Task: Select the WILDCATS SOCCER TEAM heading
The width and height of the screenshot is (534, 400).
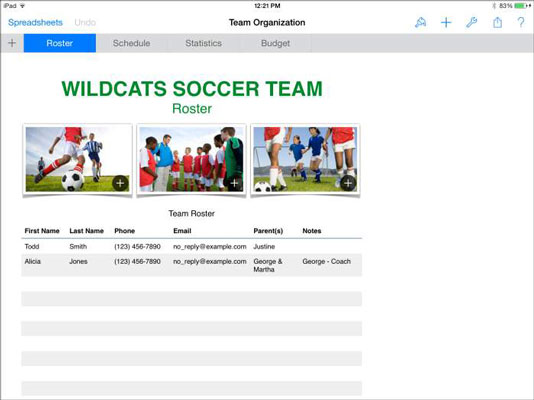Action: pyautogui.click(x=192, y=89)
